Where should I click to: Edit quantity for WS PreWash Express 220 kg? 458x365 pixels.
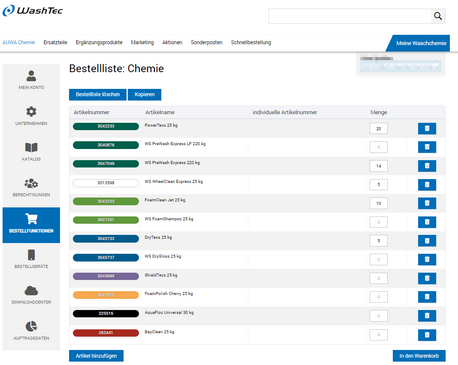[378, 166]
